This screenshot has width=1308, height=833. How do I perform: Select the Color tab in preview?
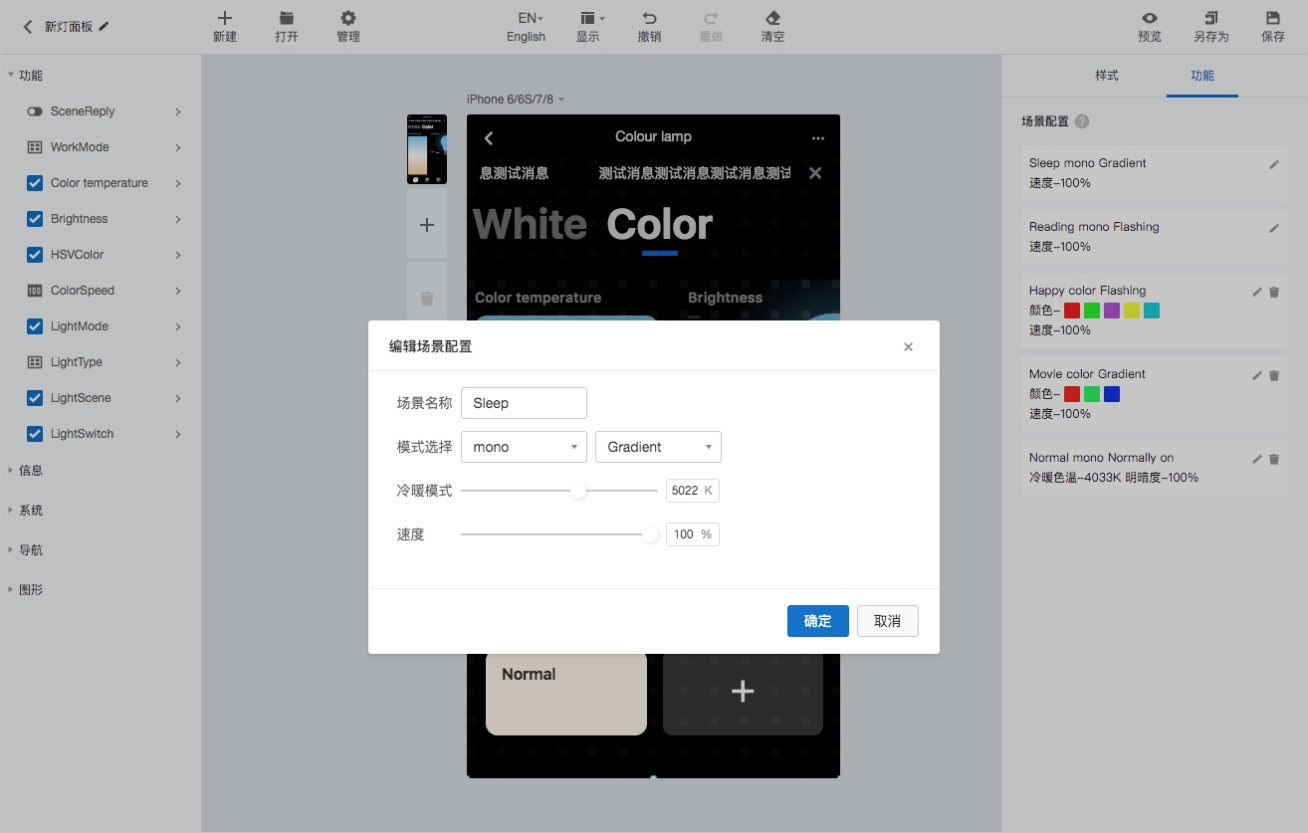(659, 225)
